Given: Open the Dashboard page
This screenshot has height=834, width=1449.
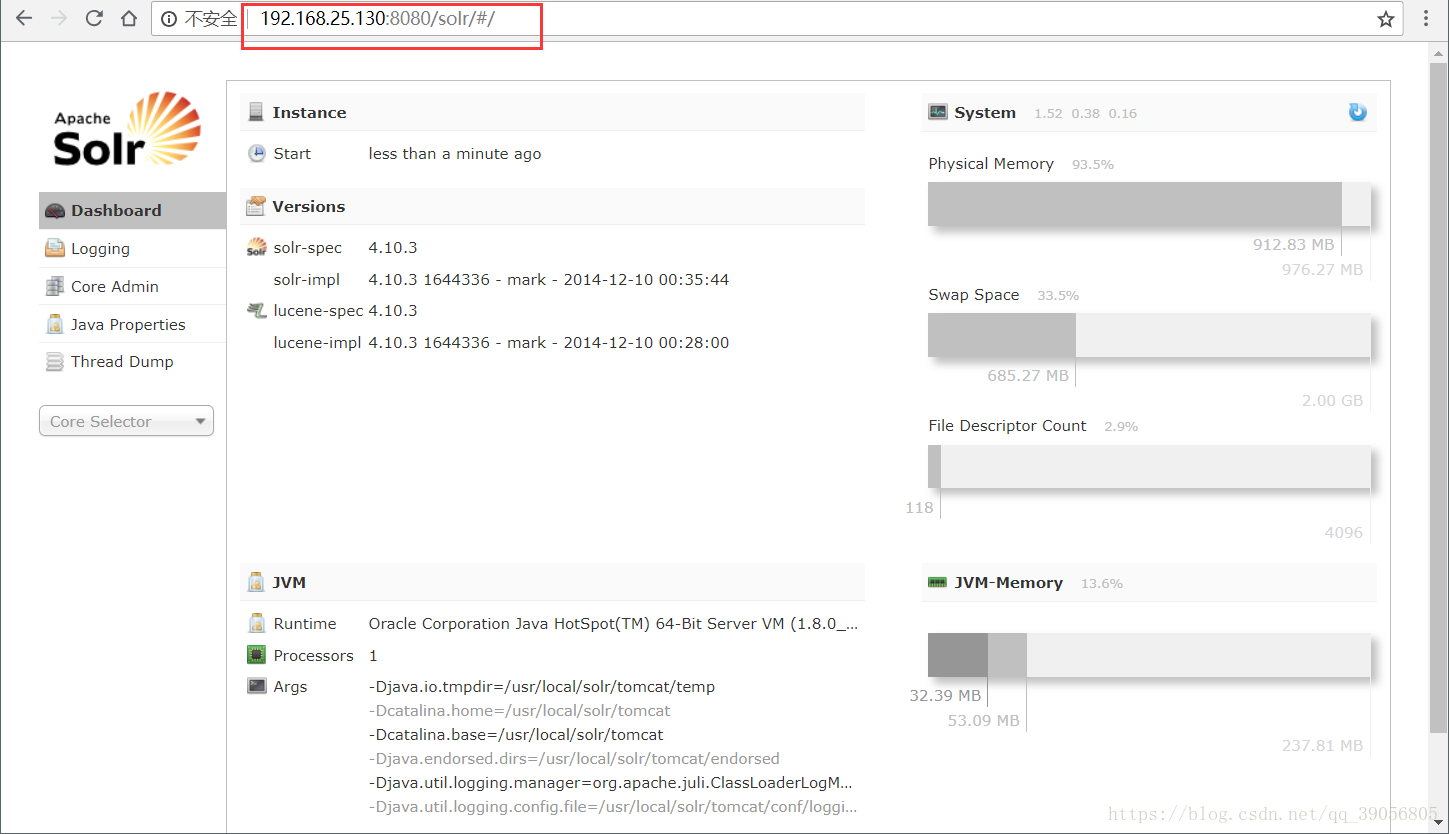Looking at the screenshot, I should click(x=132, y=210).
